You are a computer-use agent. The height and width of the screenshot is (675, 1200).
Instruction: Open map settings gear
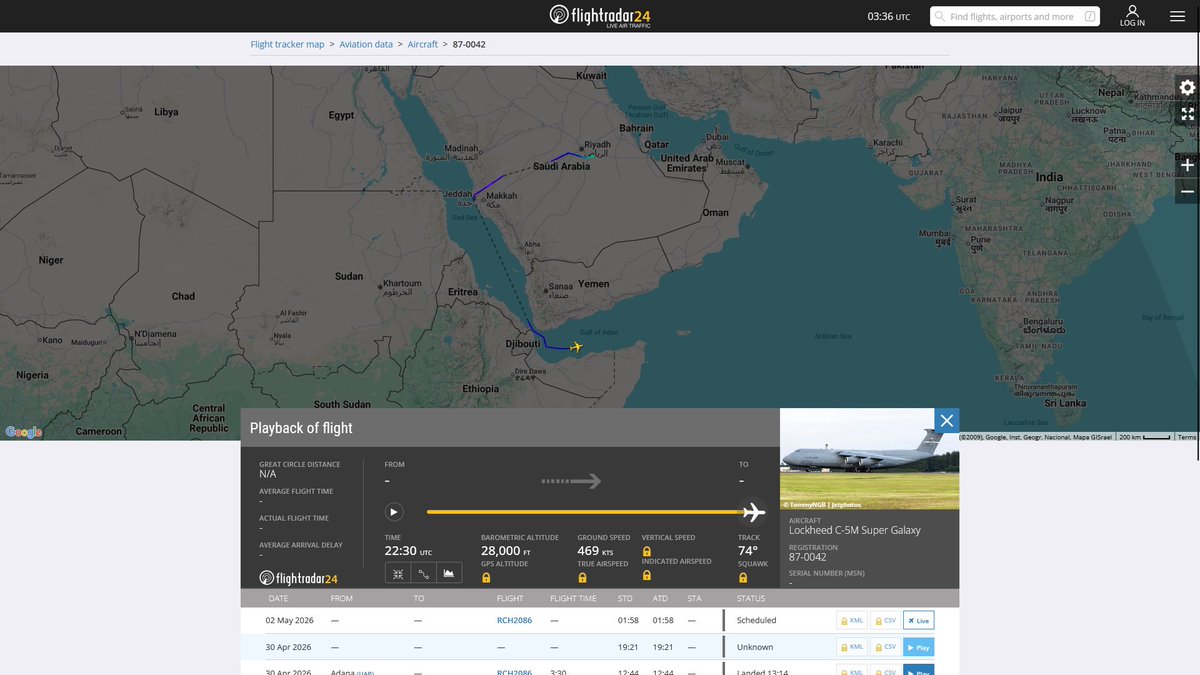click(1187, 87)
